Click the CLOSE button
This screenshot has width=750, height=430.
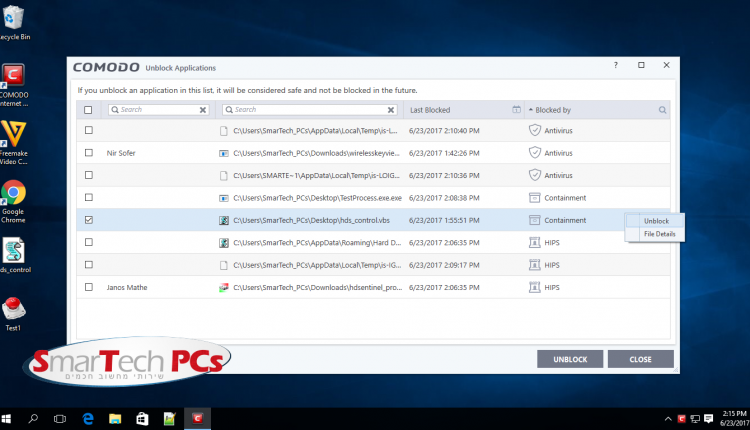pyautogui.click(x=640, y=359)
